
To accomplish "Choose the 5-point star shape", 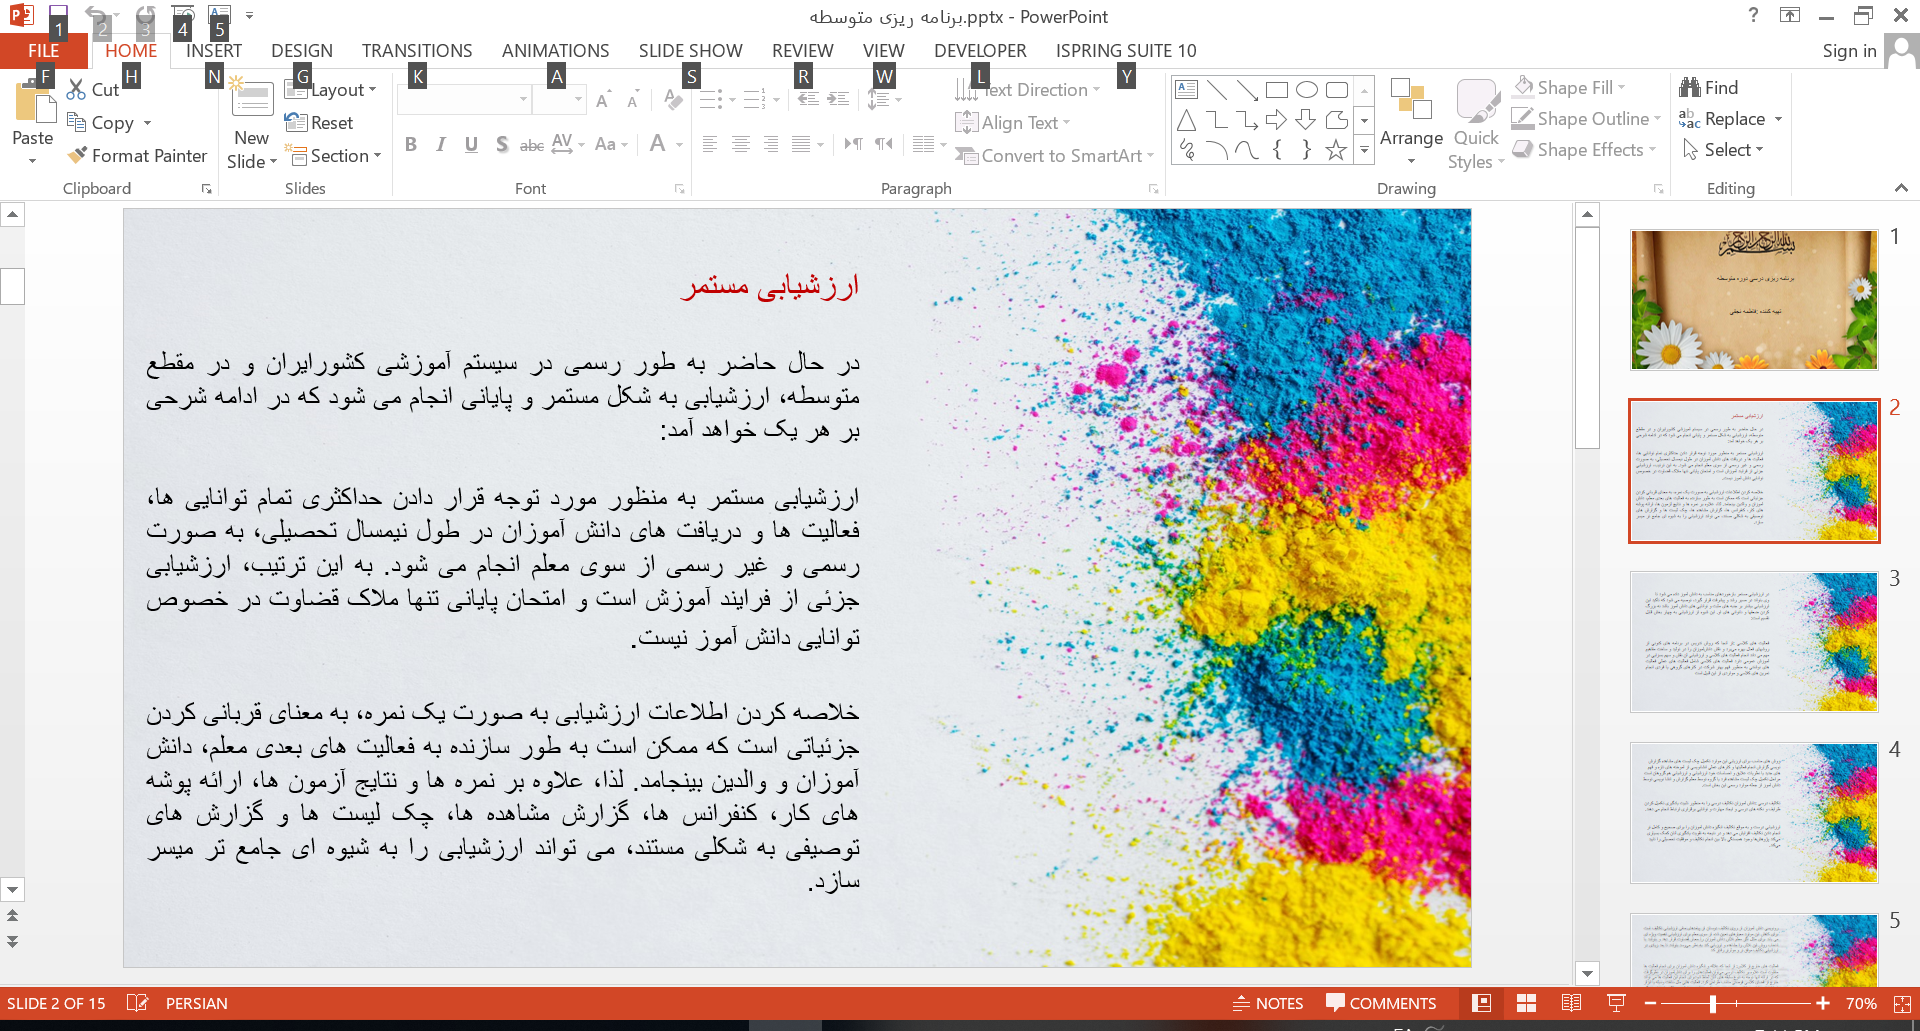I will (x=1336, y=150).
